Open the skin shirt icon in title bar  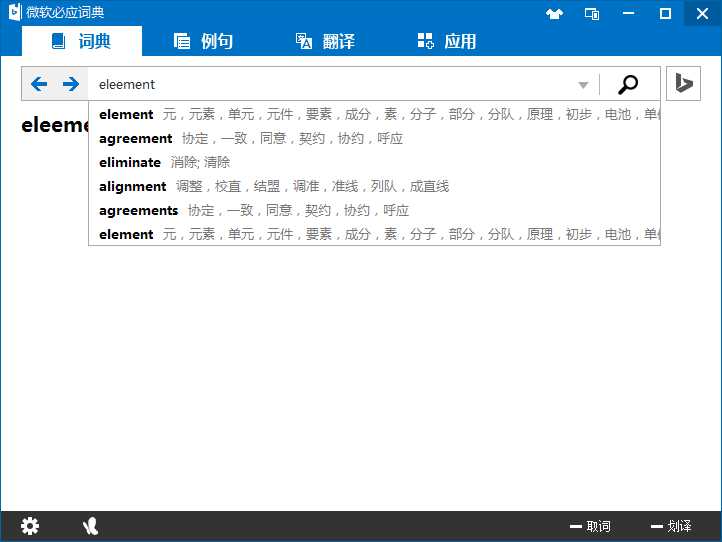click(x=554, y=13)
